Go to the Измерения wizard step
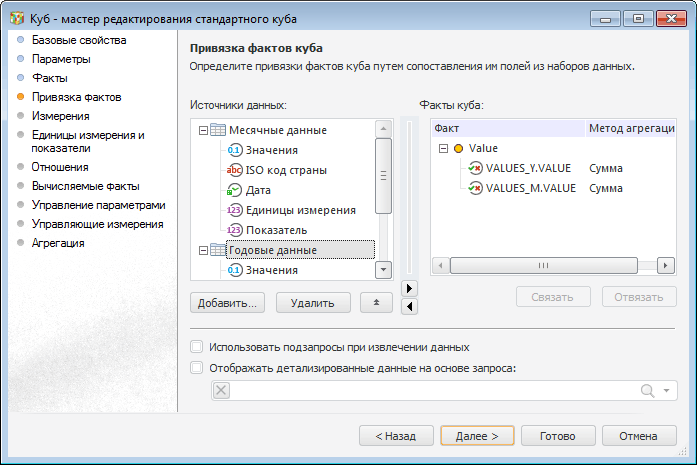The image size is (697, 465). tap(60, 116)
